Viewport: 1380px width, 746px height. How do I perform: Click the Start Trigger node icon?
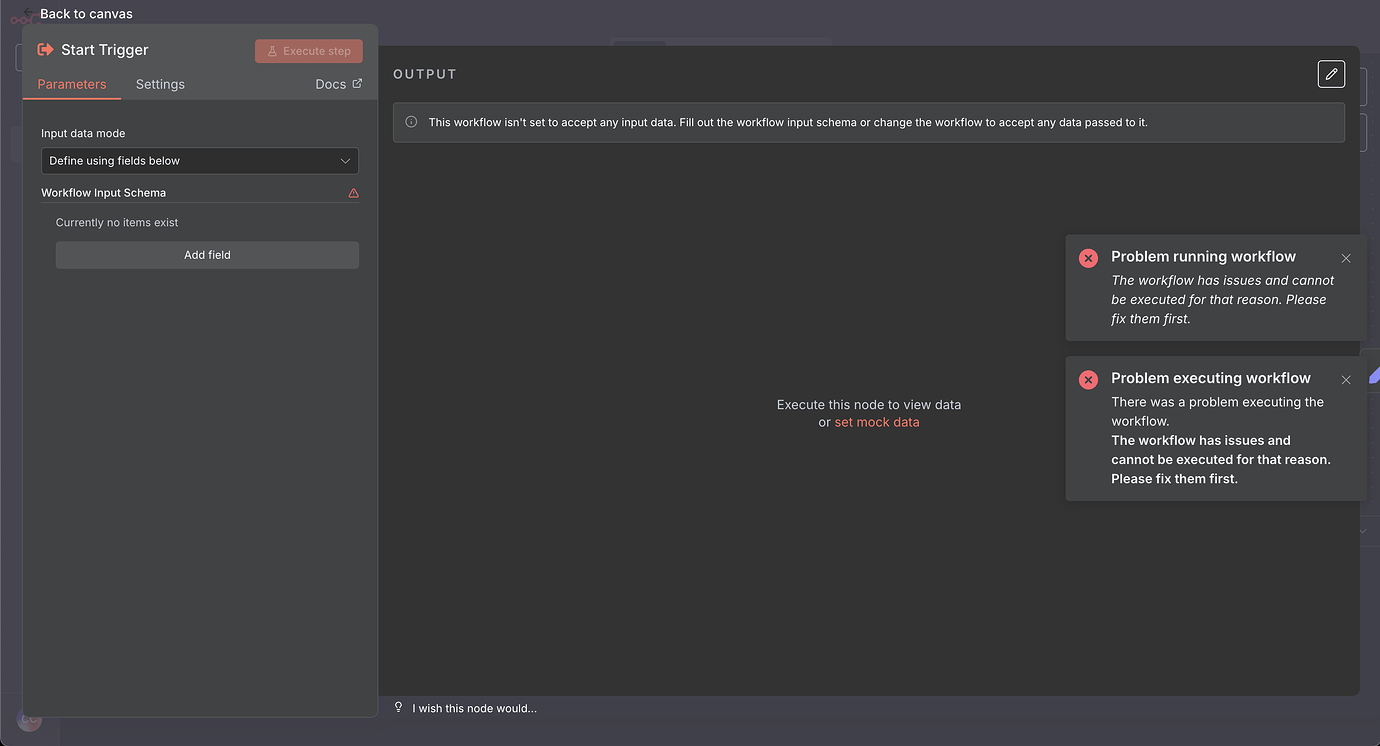44,49
